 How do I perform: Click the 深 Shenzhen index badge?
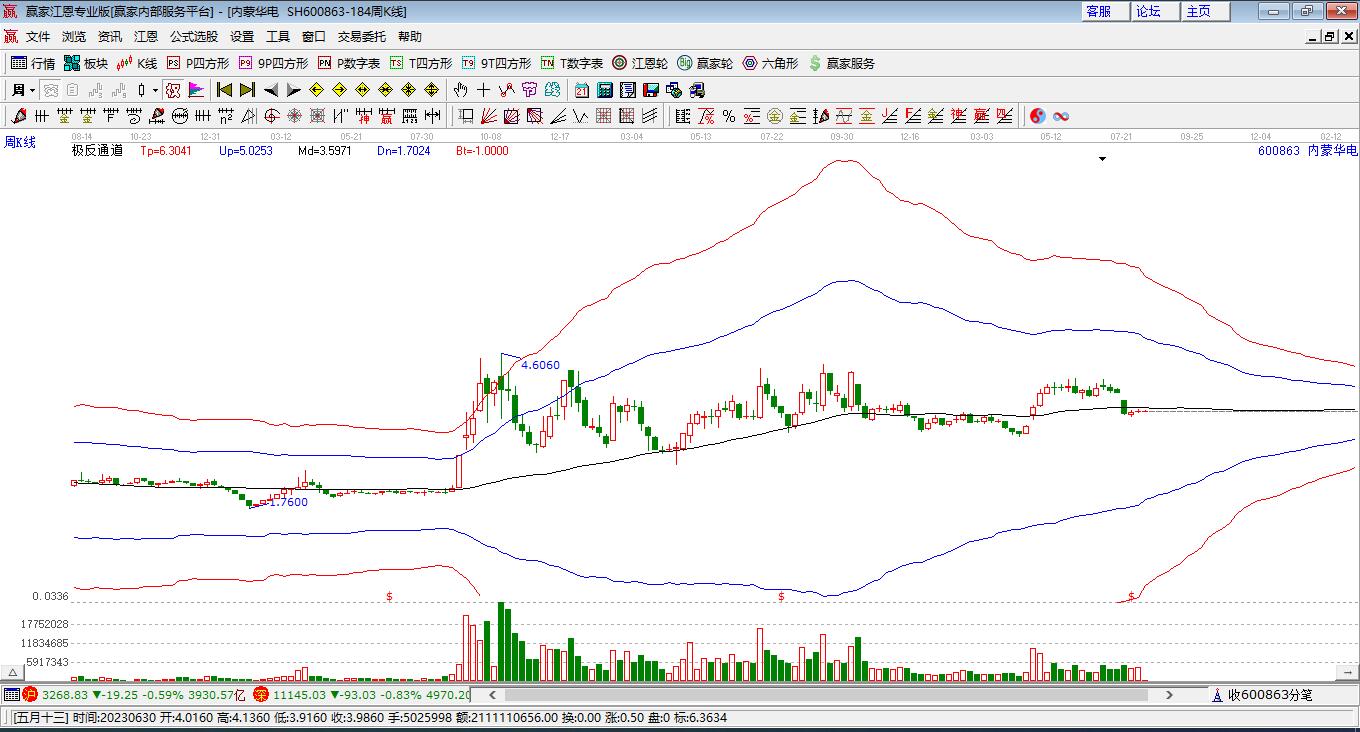[261, 694]
